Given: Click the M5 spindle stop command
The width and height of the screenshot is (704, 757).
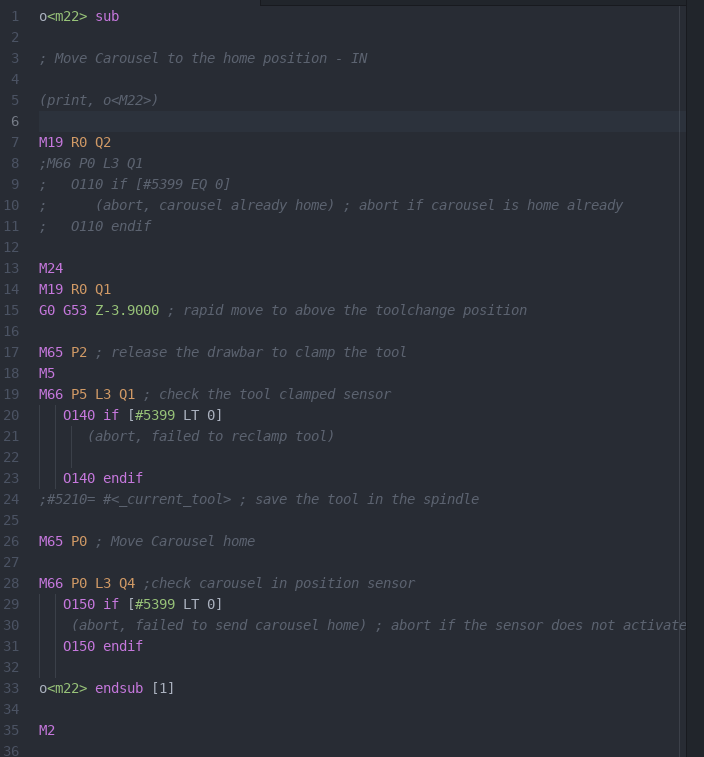Looking at the screenshot, I should pyautogui.click(x=47, y=373).
